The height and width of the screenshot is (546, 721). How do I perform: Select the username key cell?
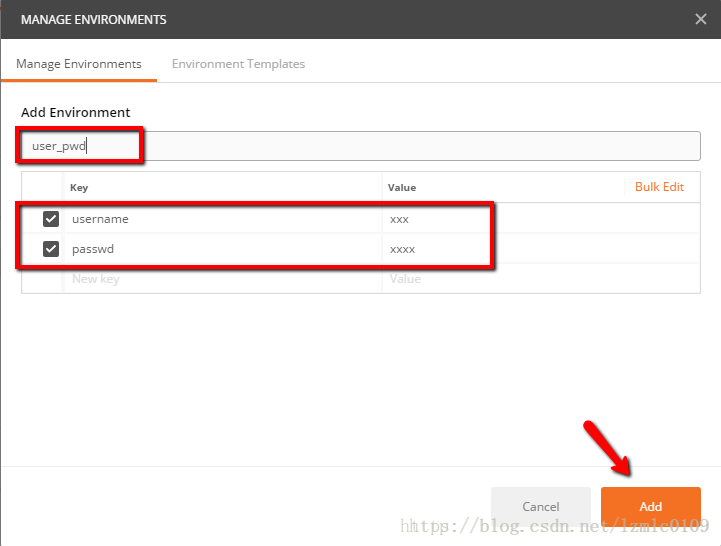click(x=223, y=219)
